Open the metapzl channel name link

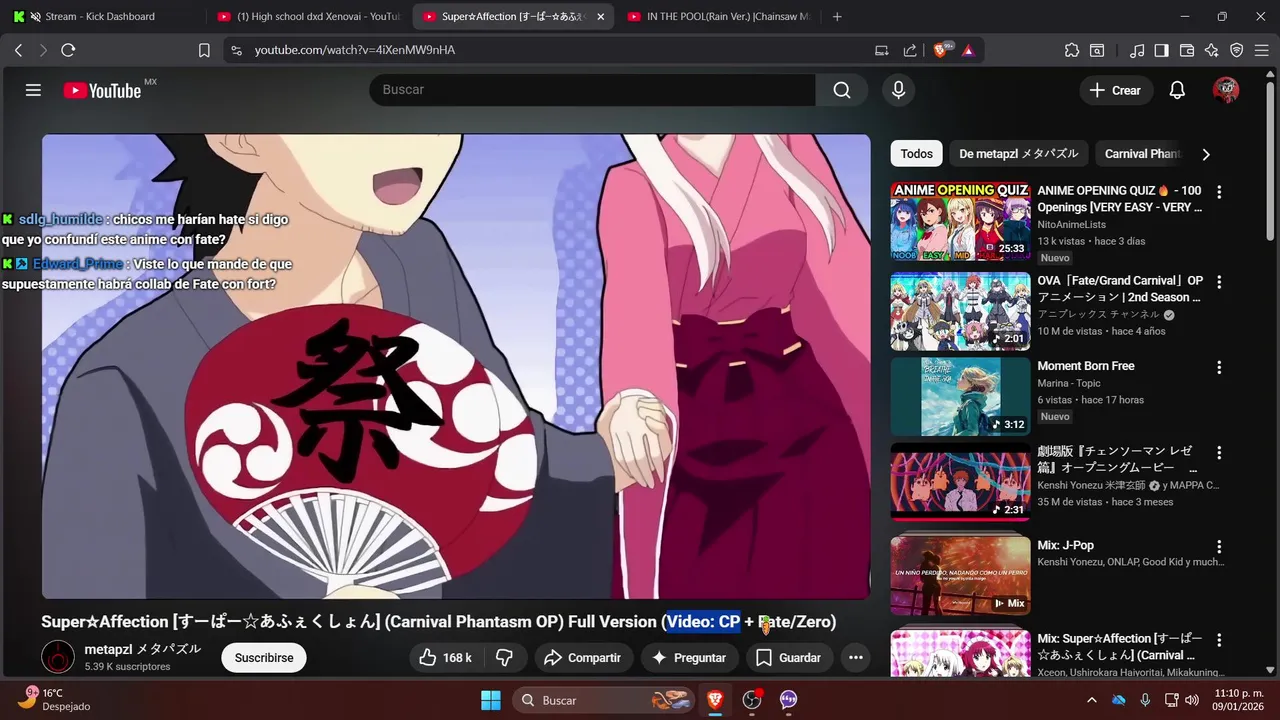pyautogui.click(x=142, y=649)
